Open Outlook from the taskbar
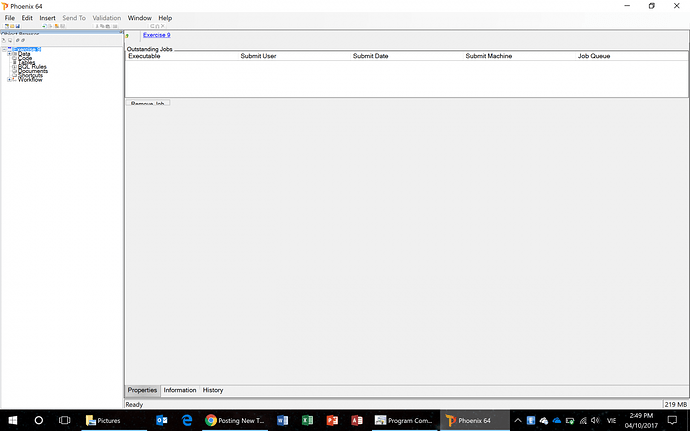 pos(161,420)
